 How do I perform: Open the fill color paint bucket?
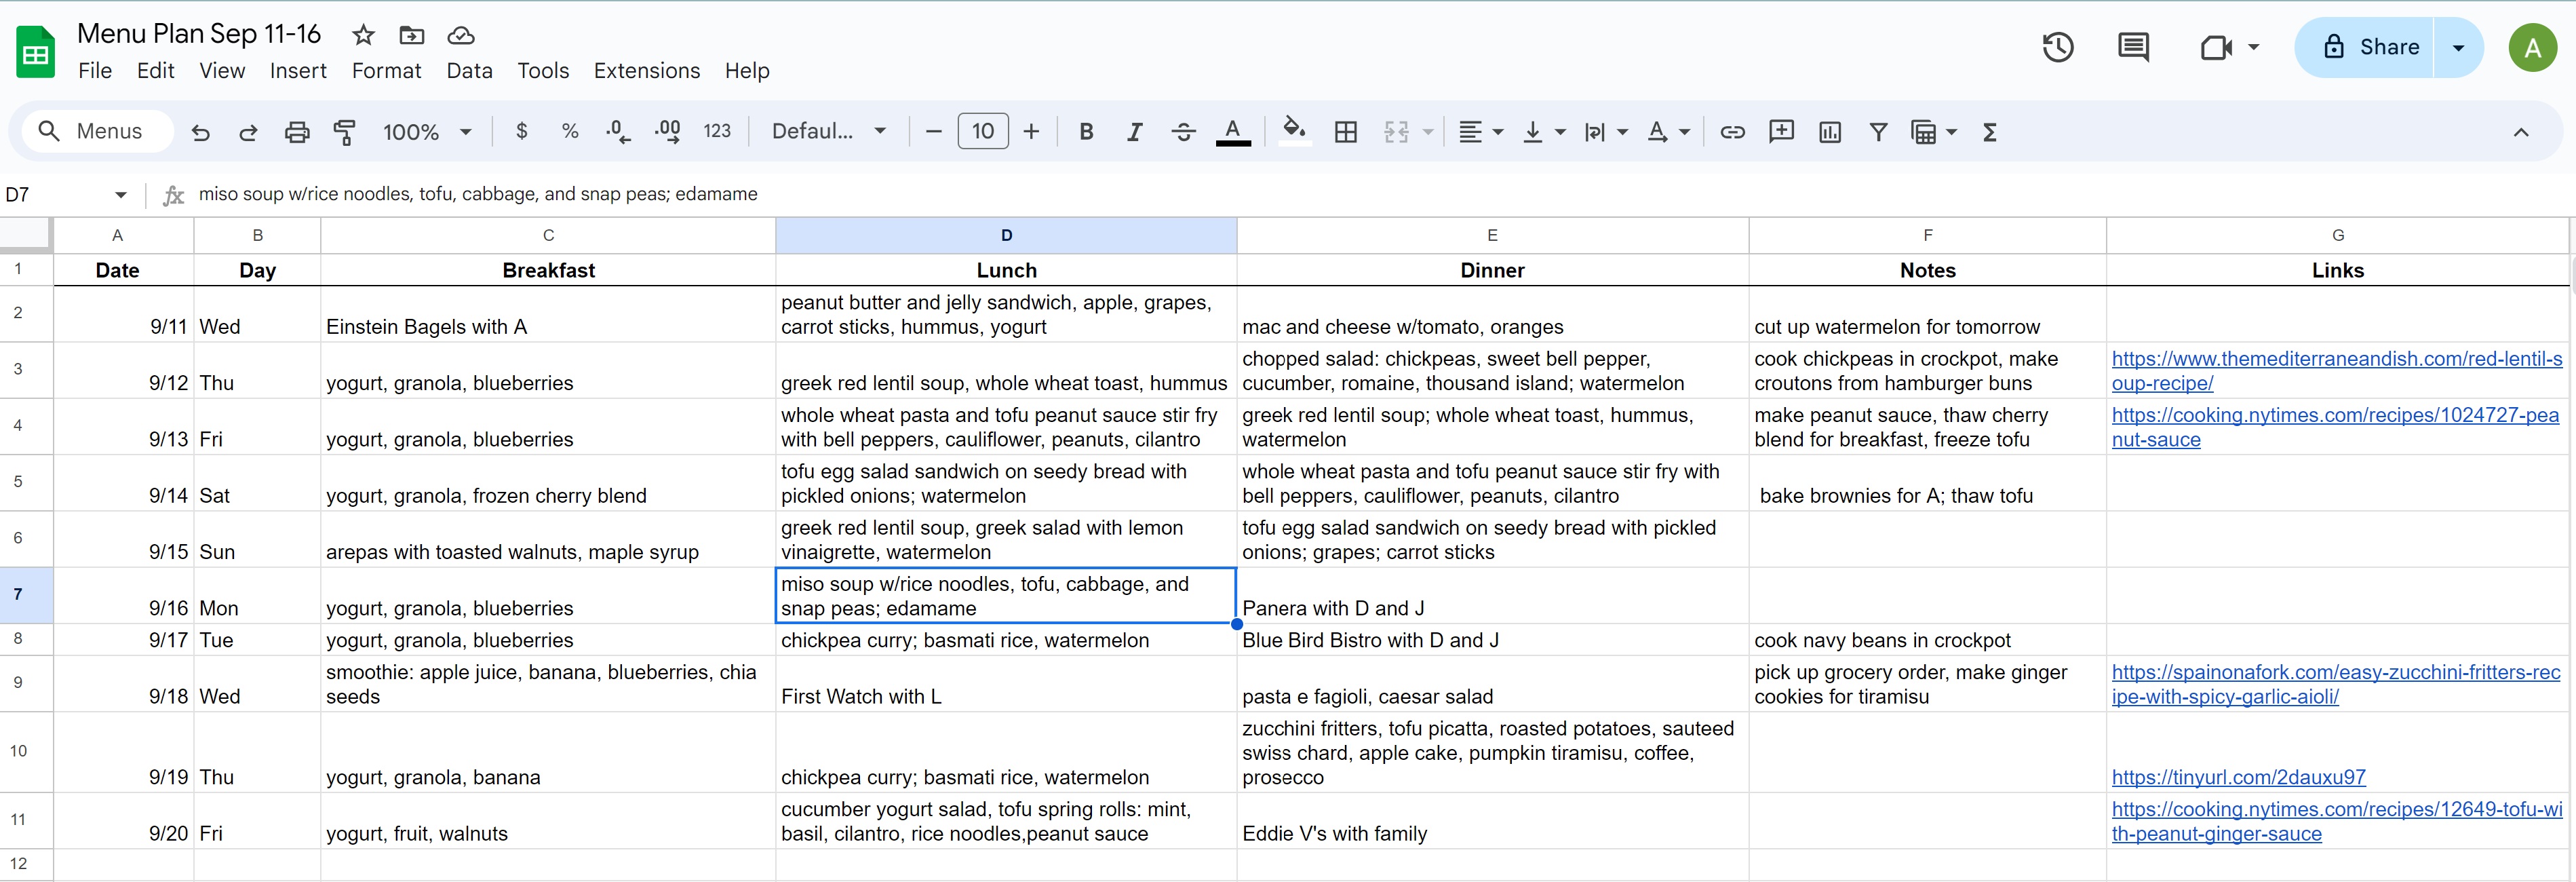click(x=1294, y=132)
